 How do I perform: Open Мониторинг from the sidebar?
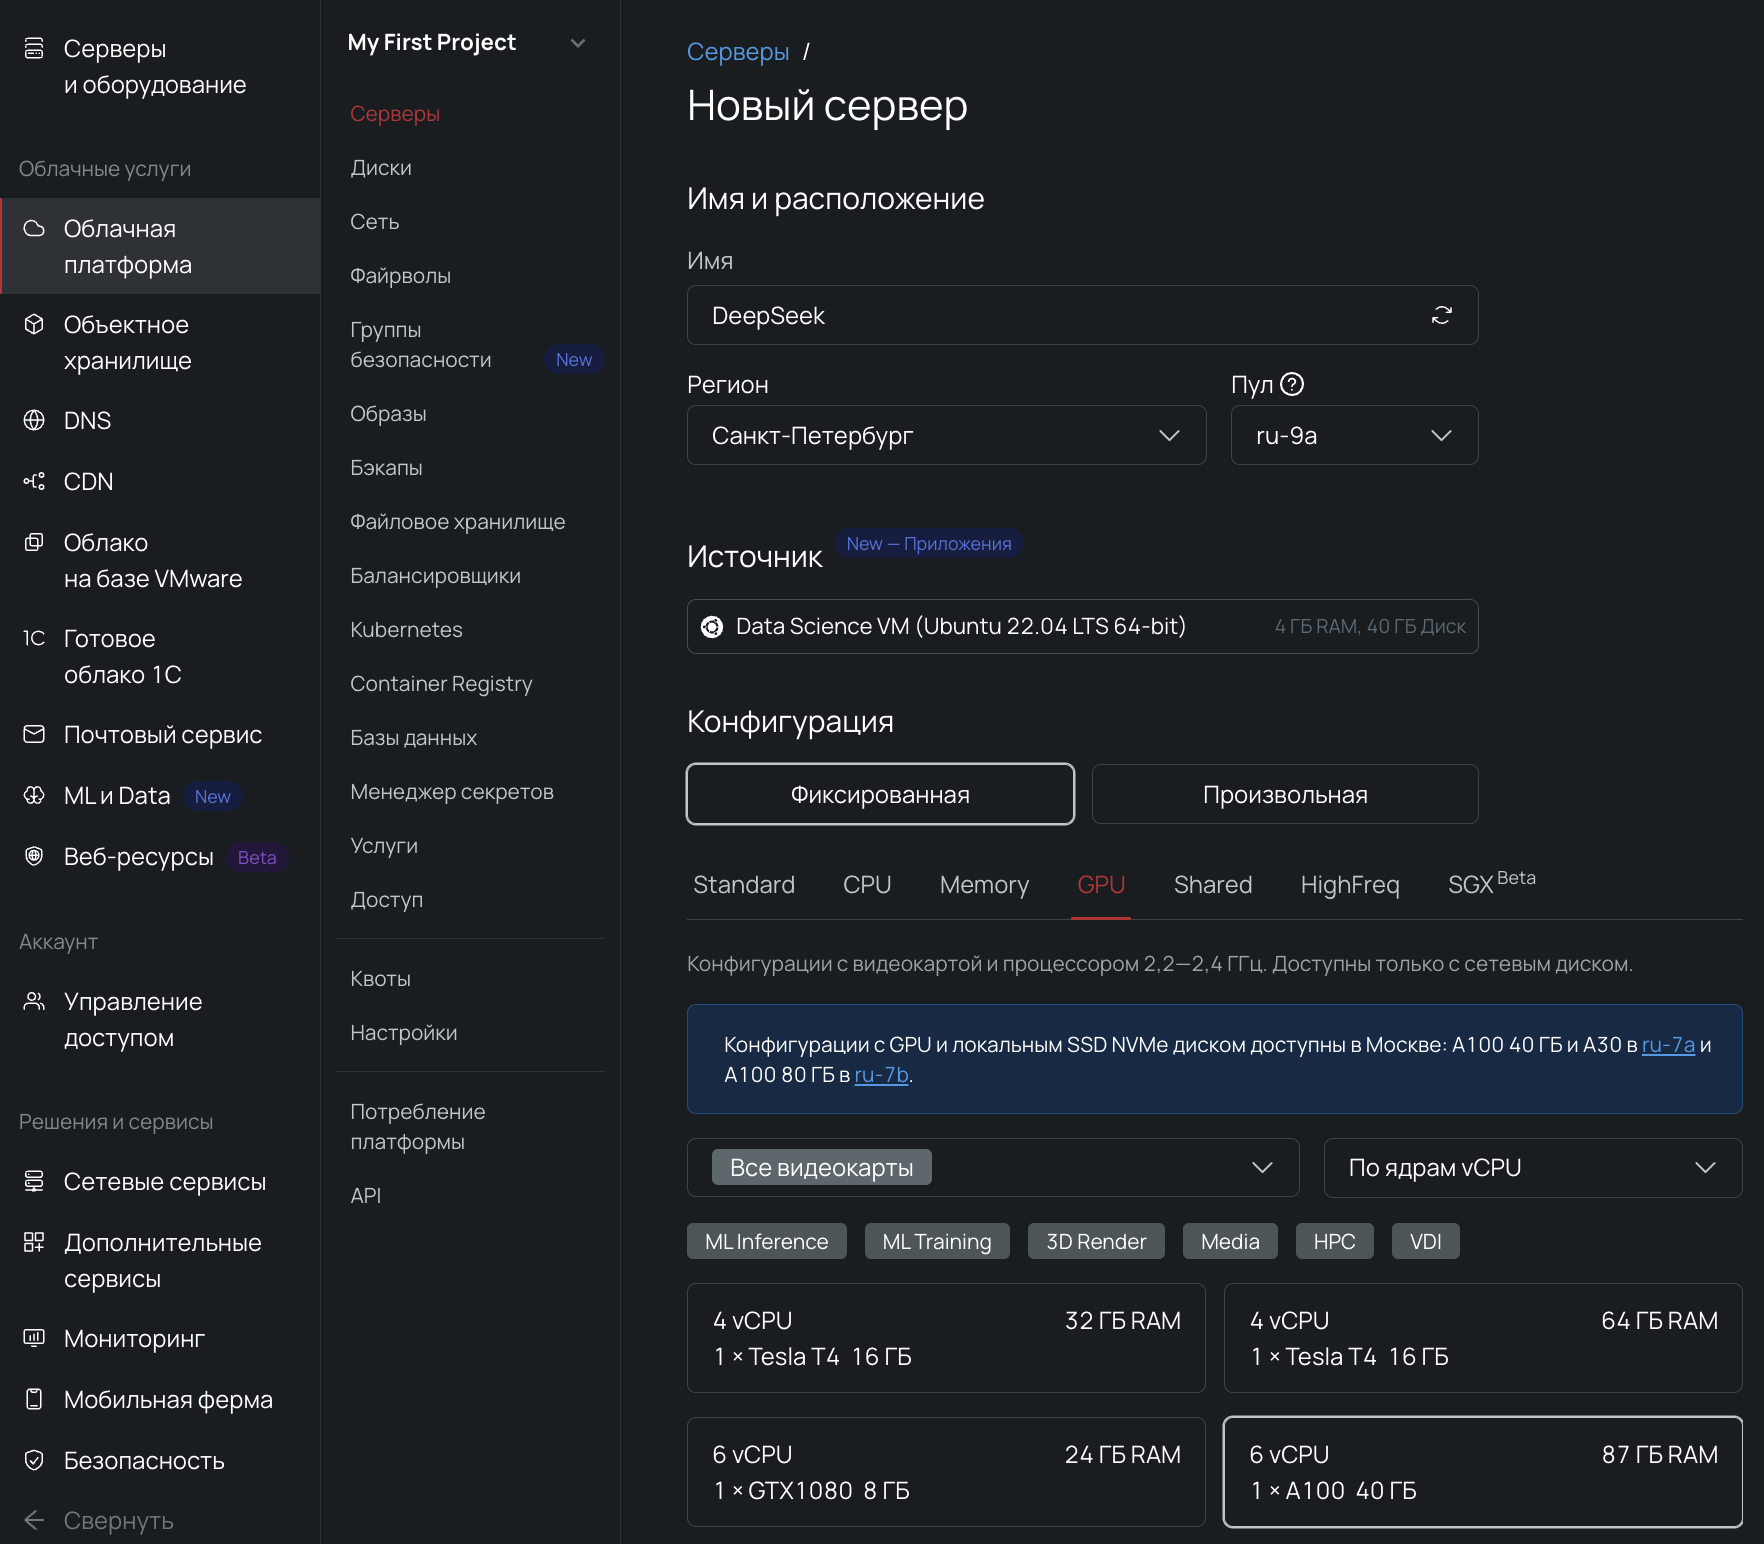(135, 1338)
